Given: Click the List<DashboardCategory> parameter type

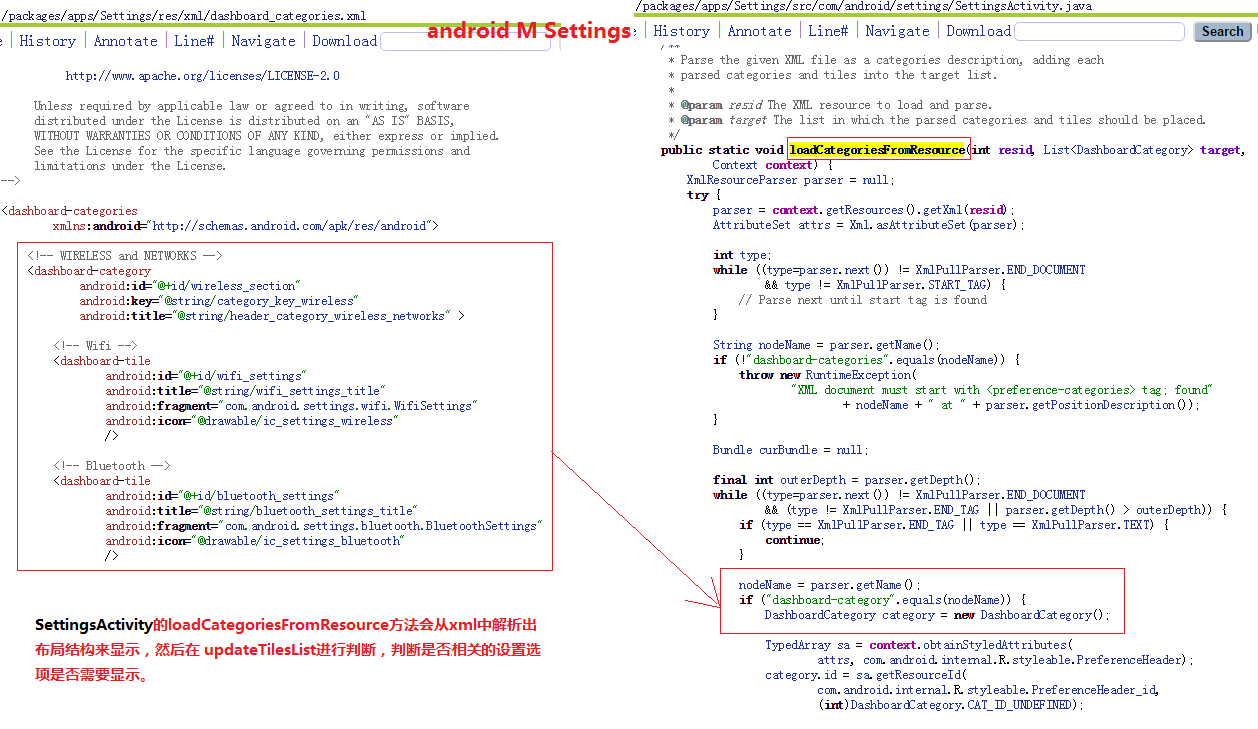Looking at the screenshot, I should click(x=1119, y=150).
